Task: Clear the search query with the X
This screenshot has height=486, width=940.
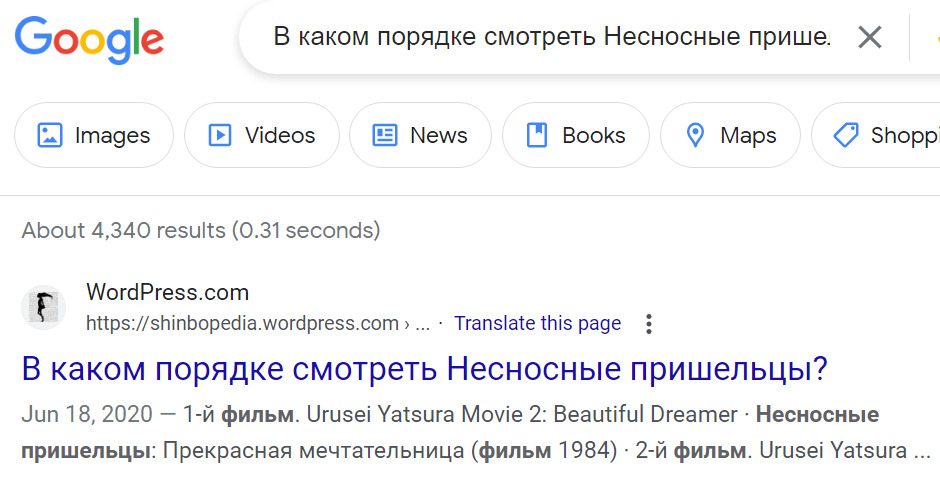Action: tap(870, 38)
